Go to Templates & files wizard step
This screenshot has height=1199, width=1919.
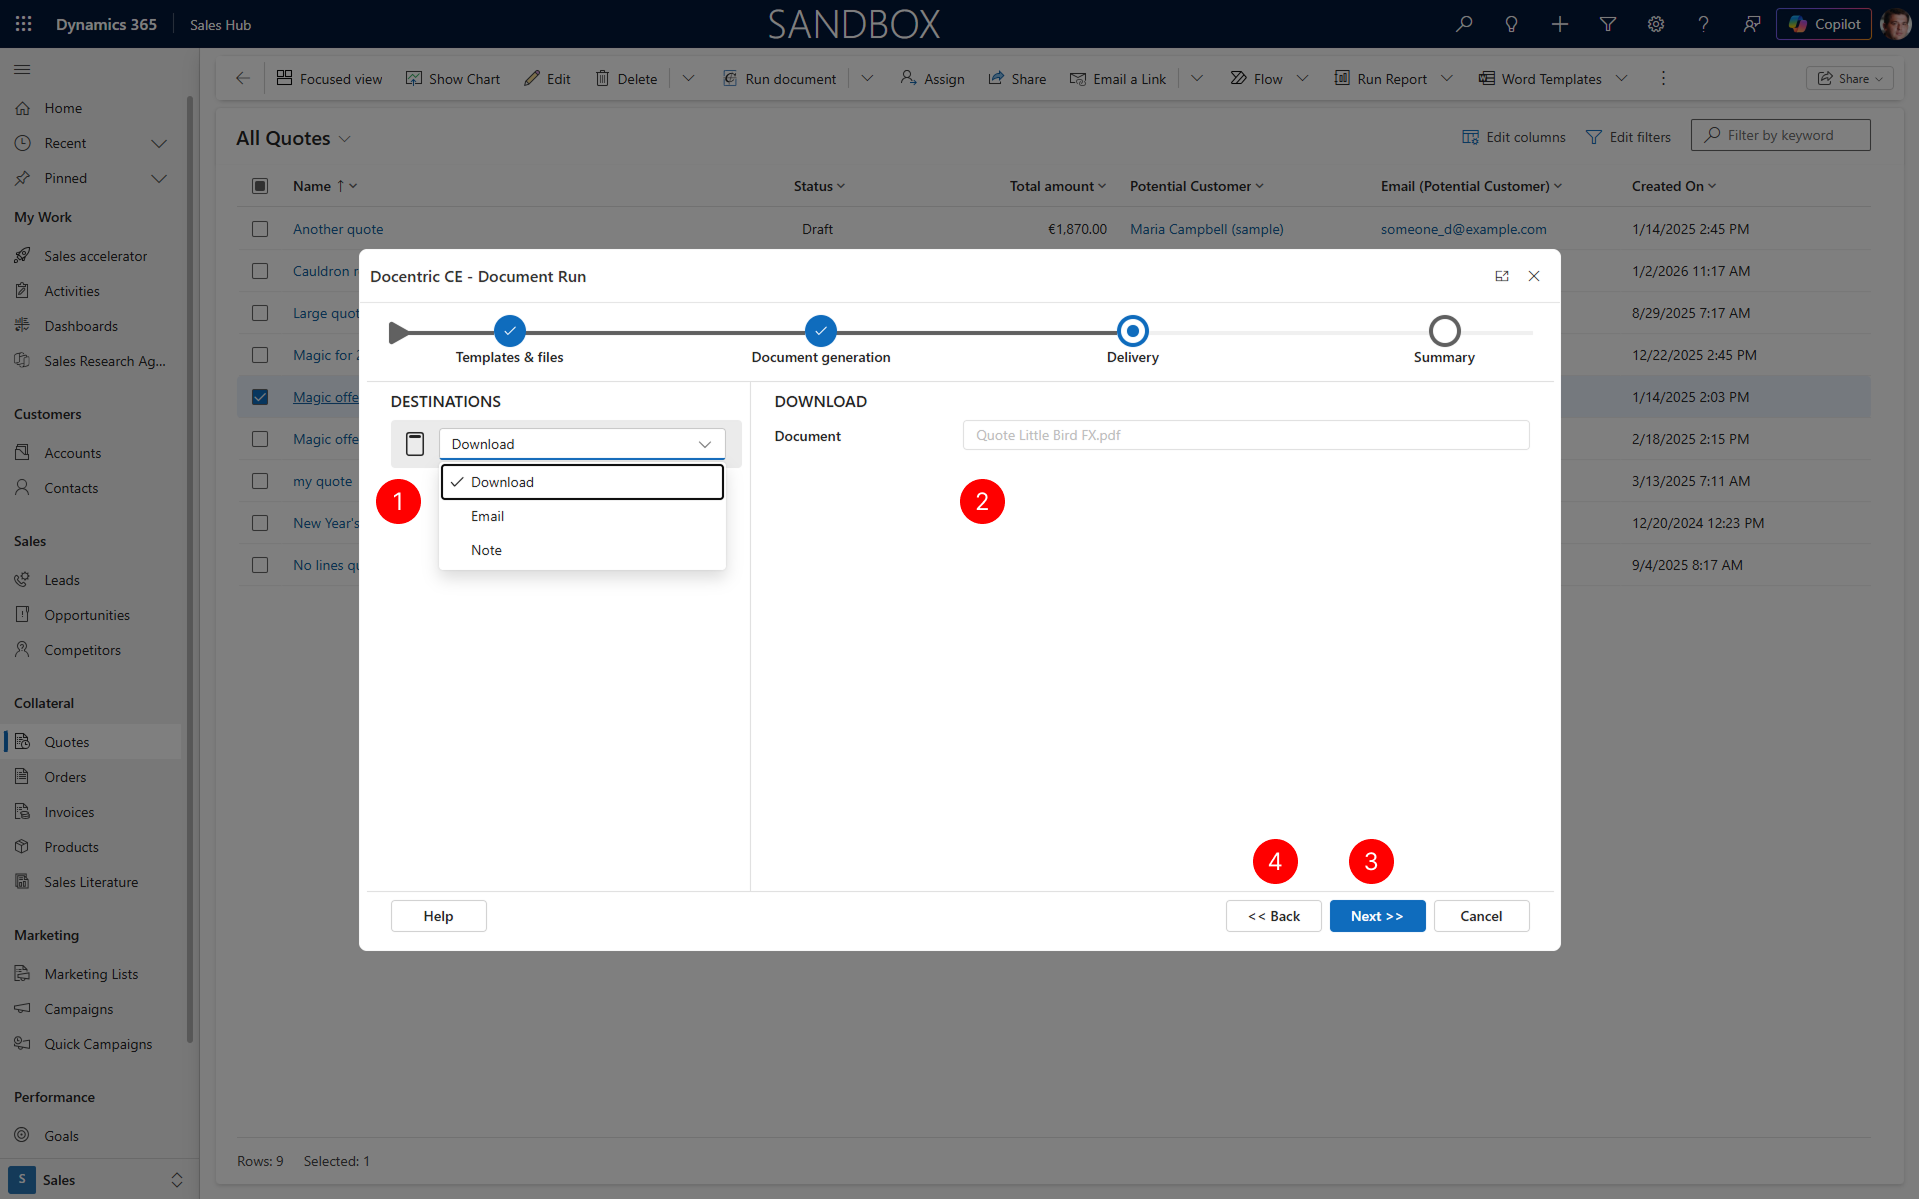pyautogui.click(x=510, y=331)
